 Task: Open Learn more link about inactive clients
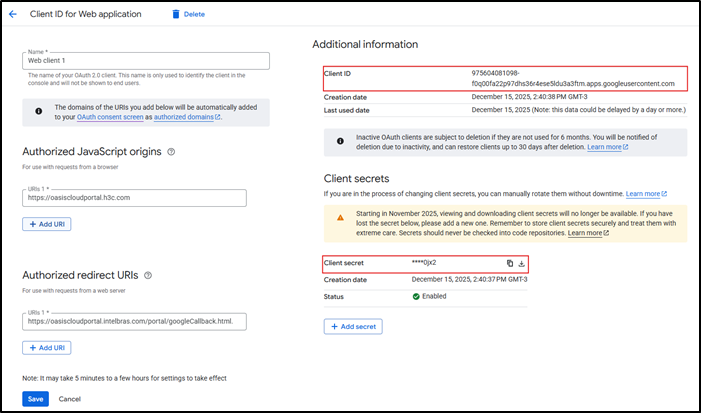pos(608,147)
